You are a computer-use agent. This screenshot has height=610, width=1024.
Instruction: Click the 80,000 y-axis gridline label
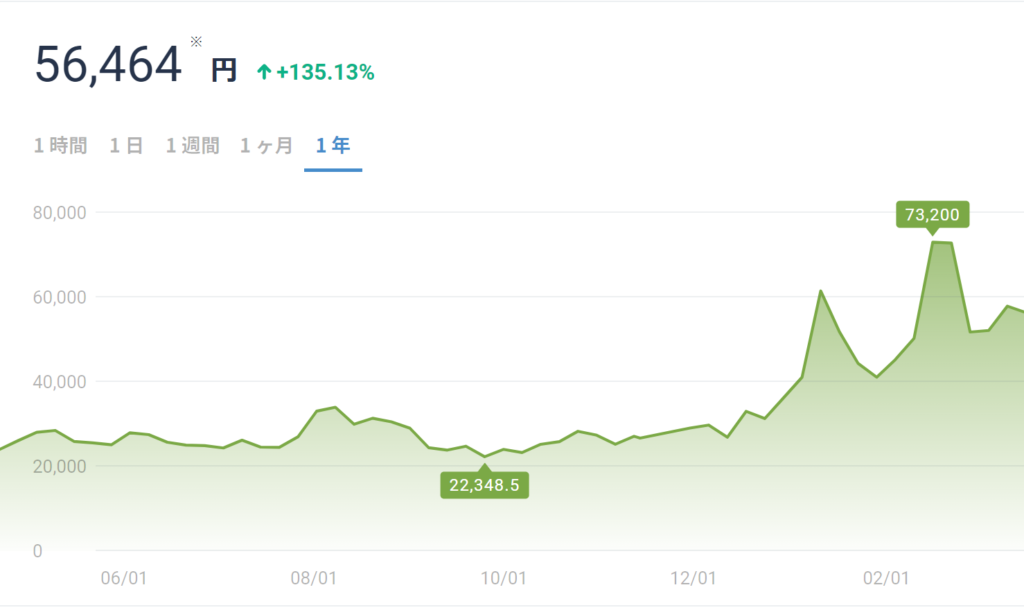pos(61,212)
